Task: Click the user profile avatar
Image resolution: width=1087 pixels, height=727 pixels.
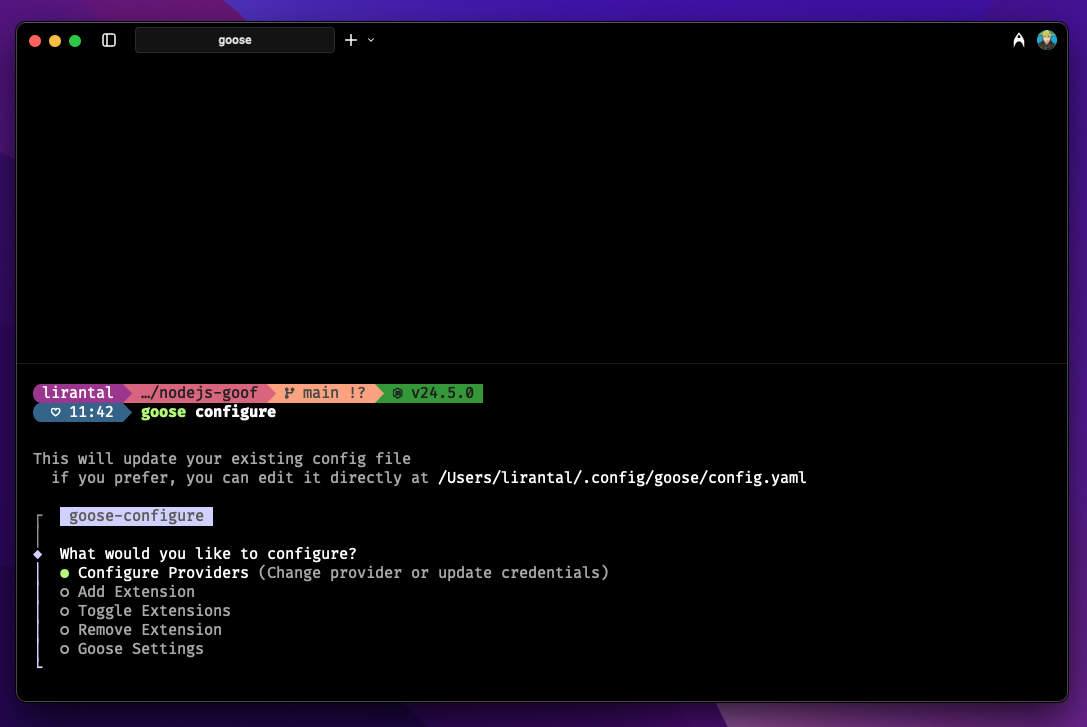Action: (x=1047, y=40)
